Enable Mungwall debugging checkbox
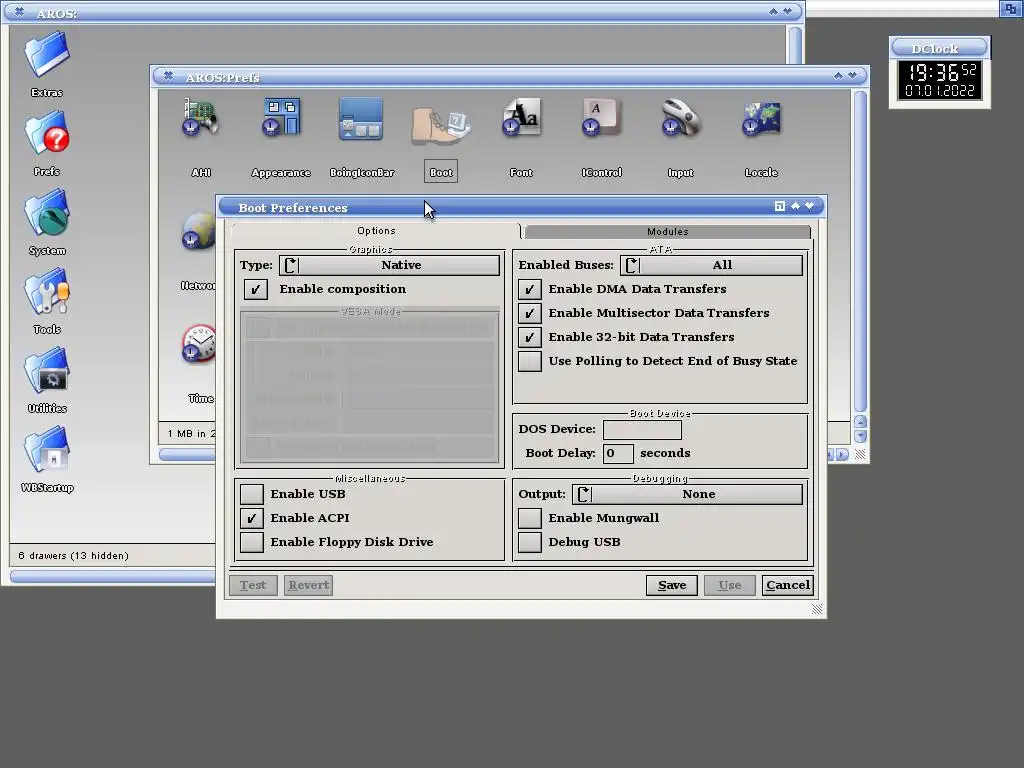 (530, 518)
